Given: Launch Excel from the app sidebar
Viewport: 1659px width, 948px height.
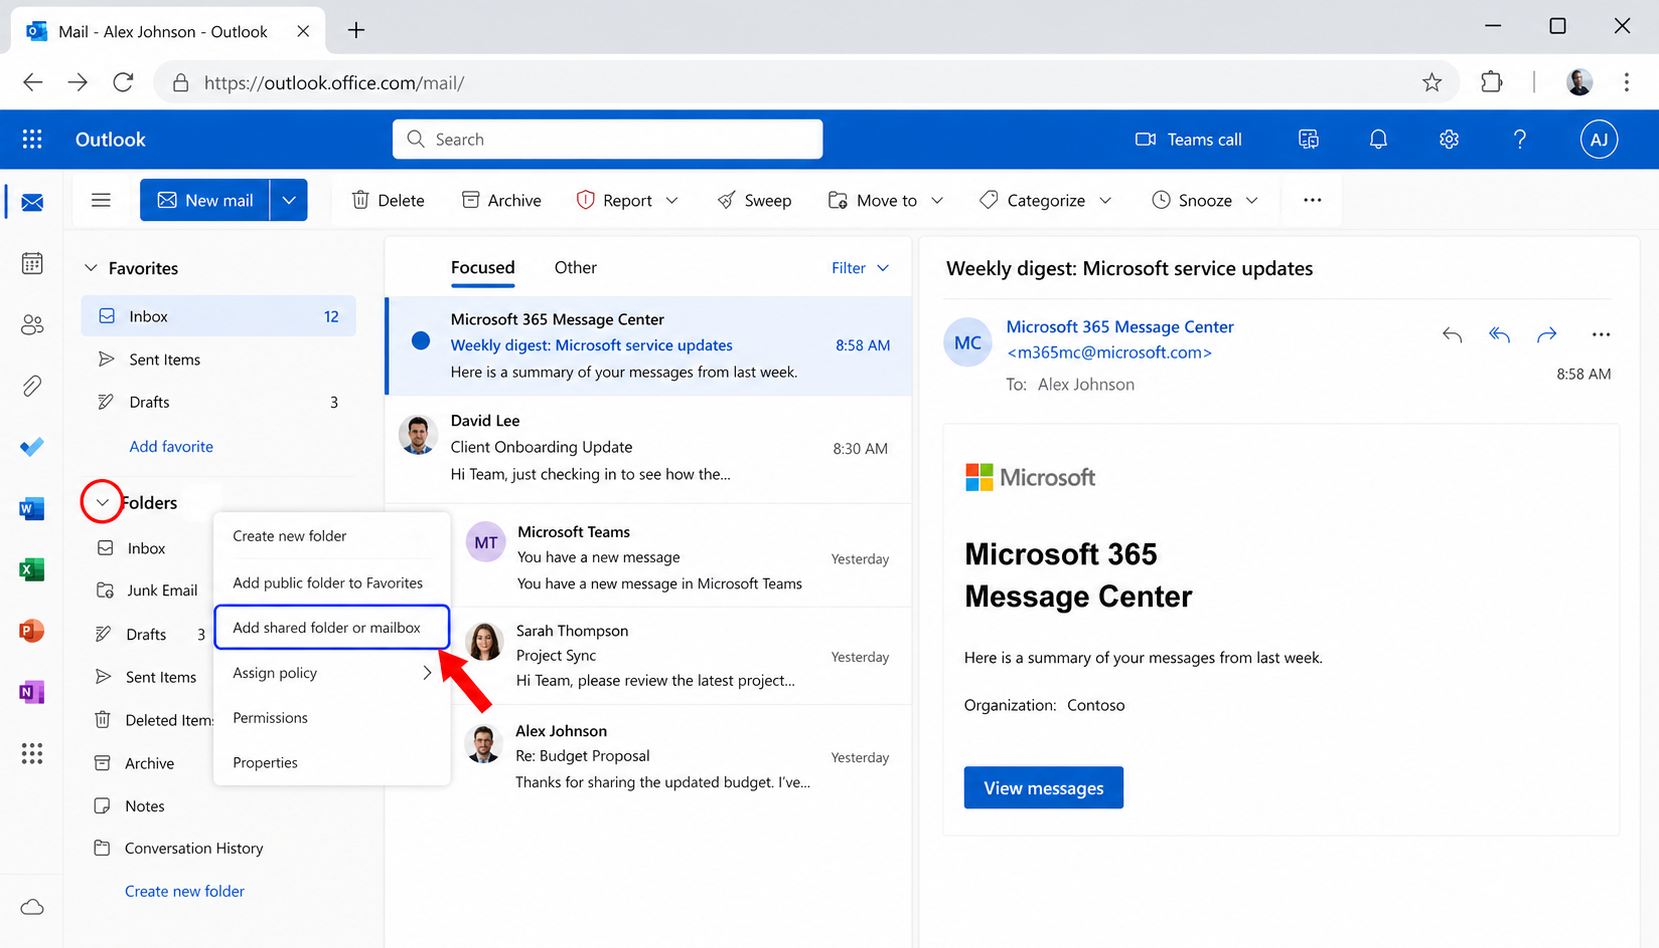Looking at the screenshot, I should pyautogui.click(x=32, y=570).
